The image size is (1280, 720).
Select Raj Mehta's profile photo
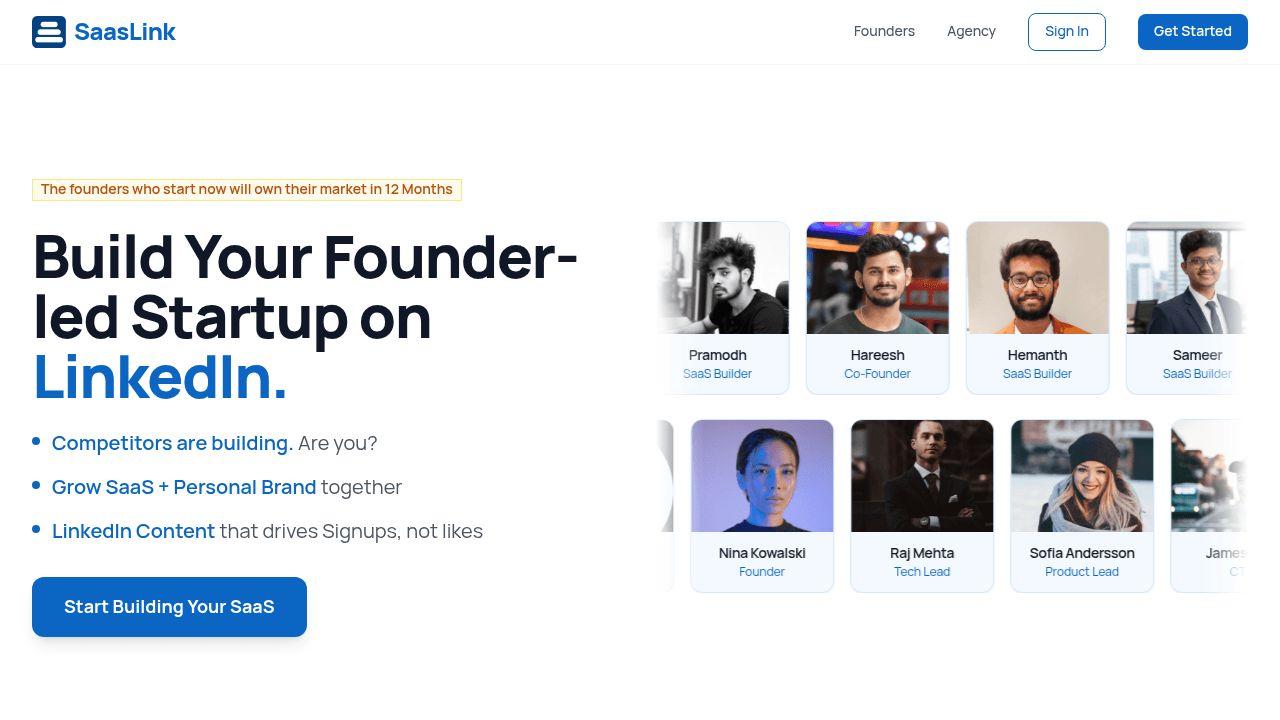(x=922, y=476)
